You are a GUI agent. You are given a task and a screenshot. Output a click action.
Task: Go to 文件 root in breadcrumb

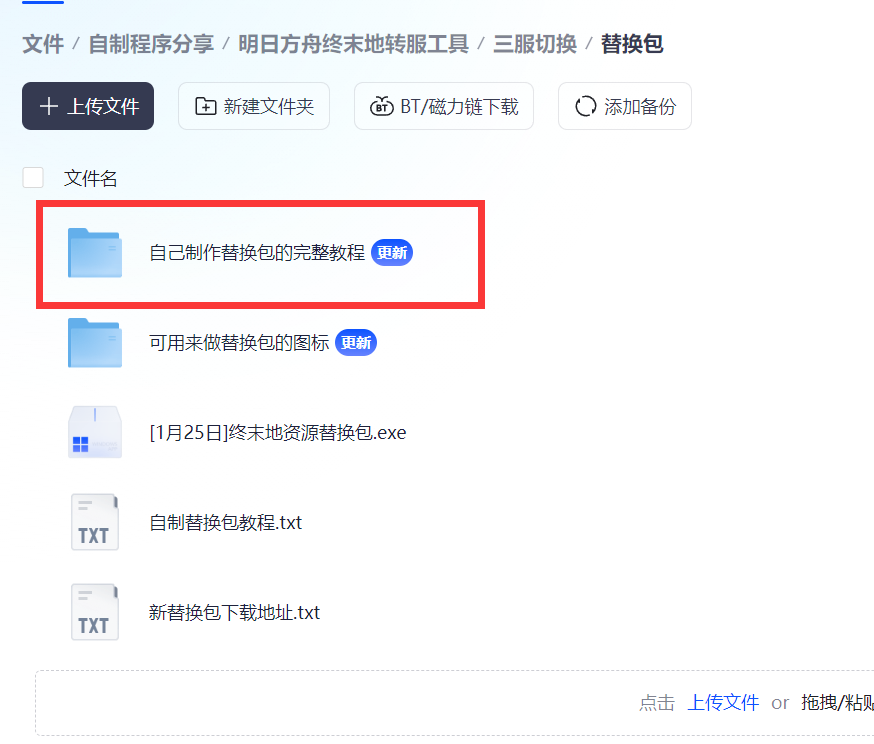pos(43,44)
